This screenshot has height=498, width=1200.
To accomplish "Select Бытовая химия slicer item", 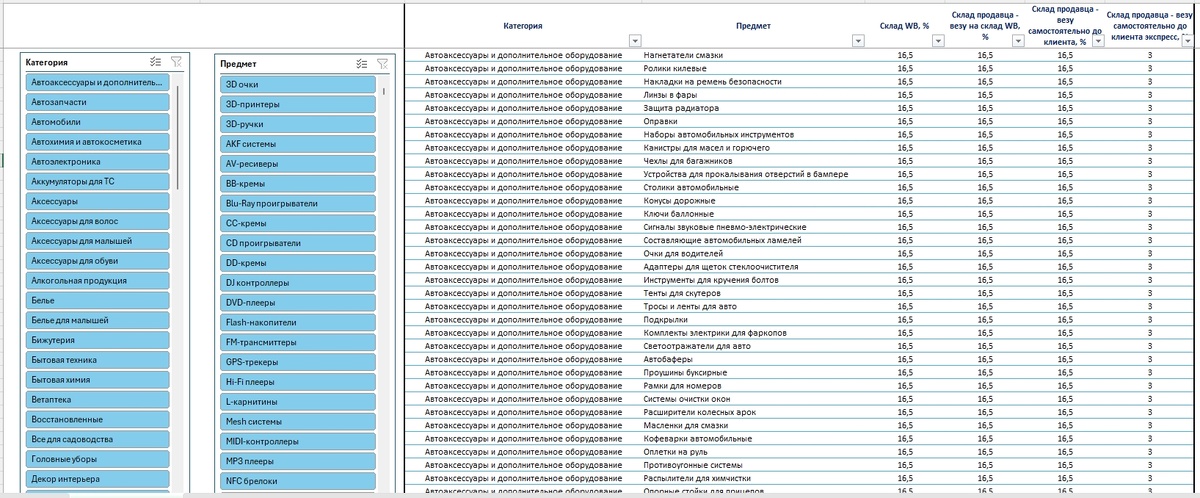I will click(96, 380).
